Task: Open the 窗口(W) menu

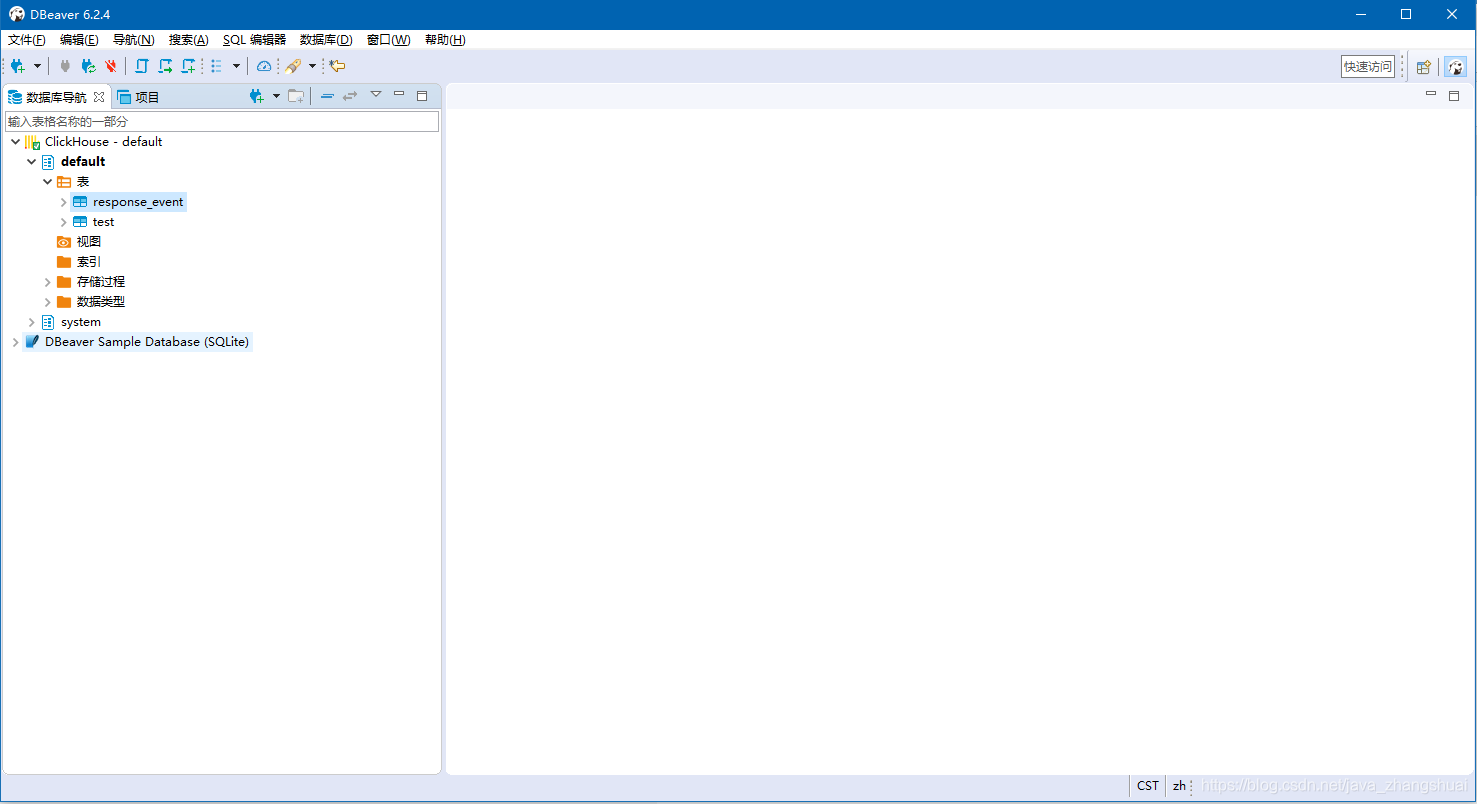Action: [389, 40]
